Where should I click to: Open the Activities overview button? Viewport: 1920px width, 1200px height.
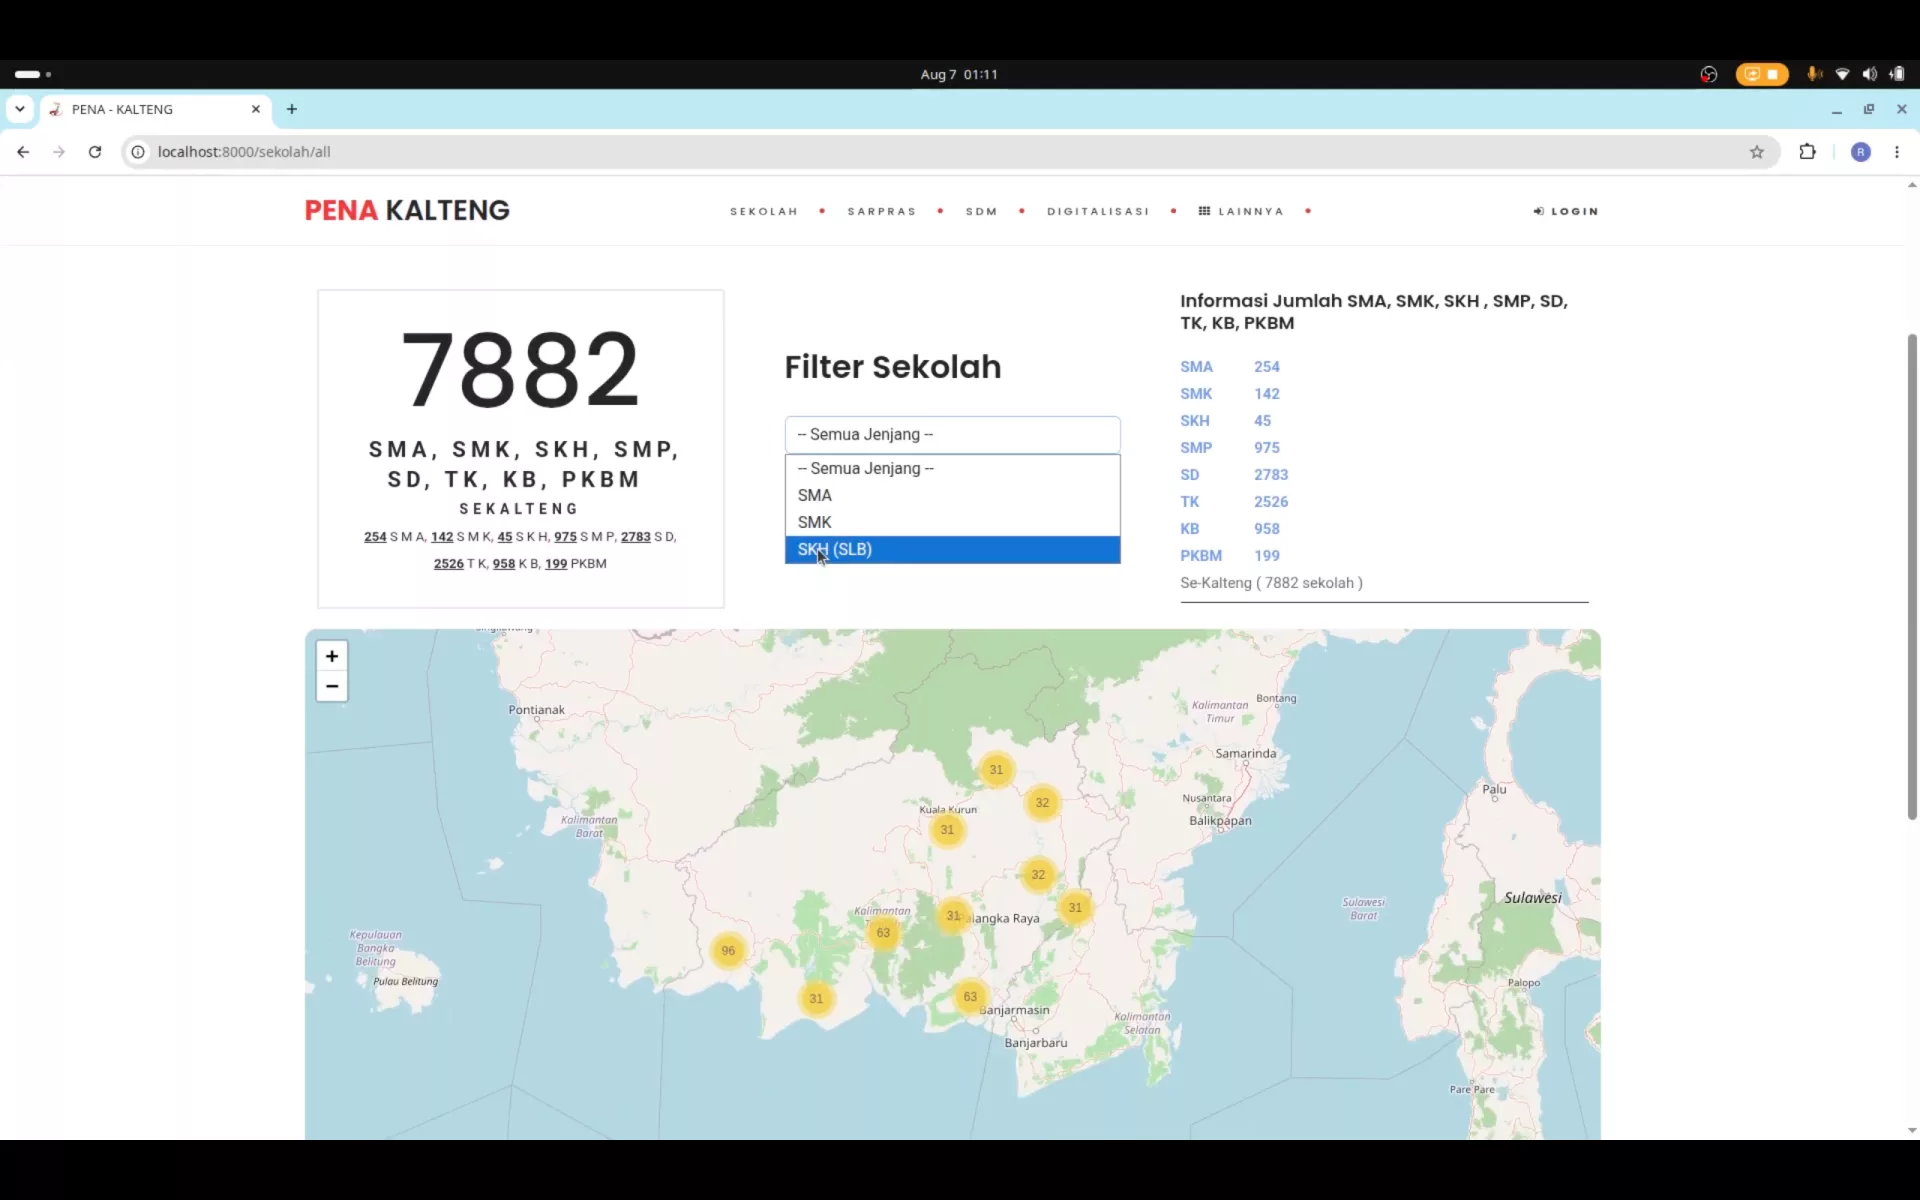pos(33,74)
